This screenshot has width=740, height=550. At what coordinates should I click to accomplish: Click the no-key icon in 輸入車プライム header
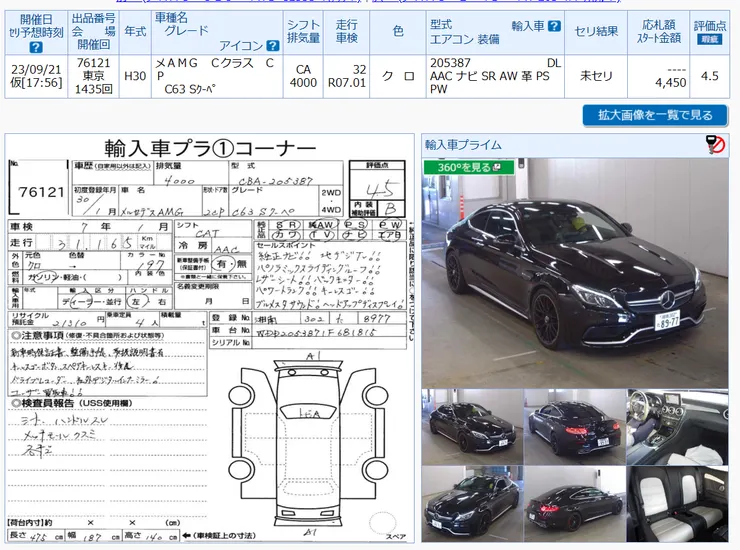[x=715, y=144]
